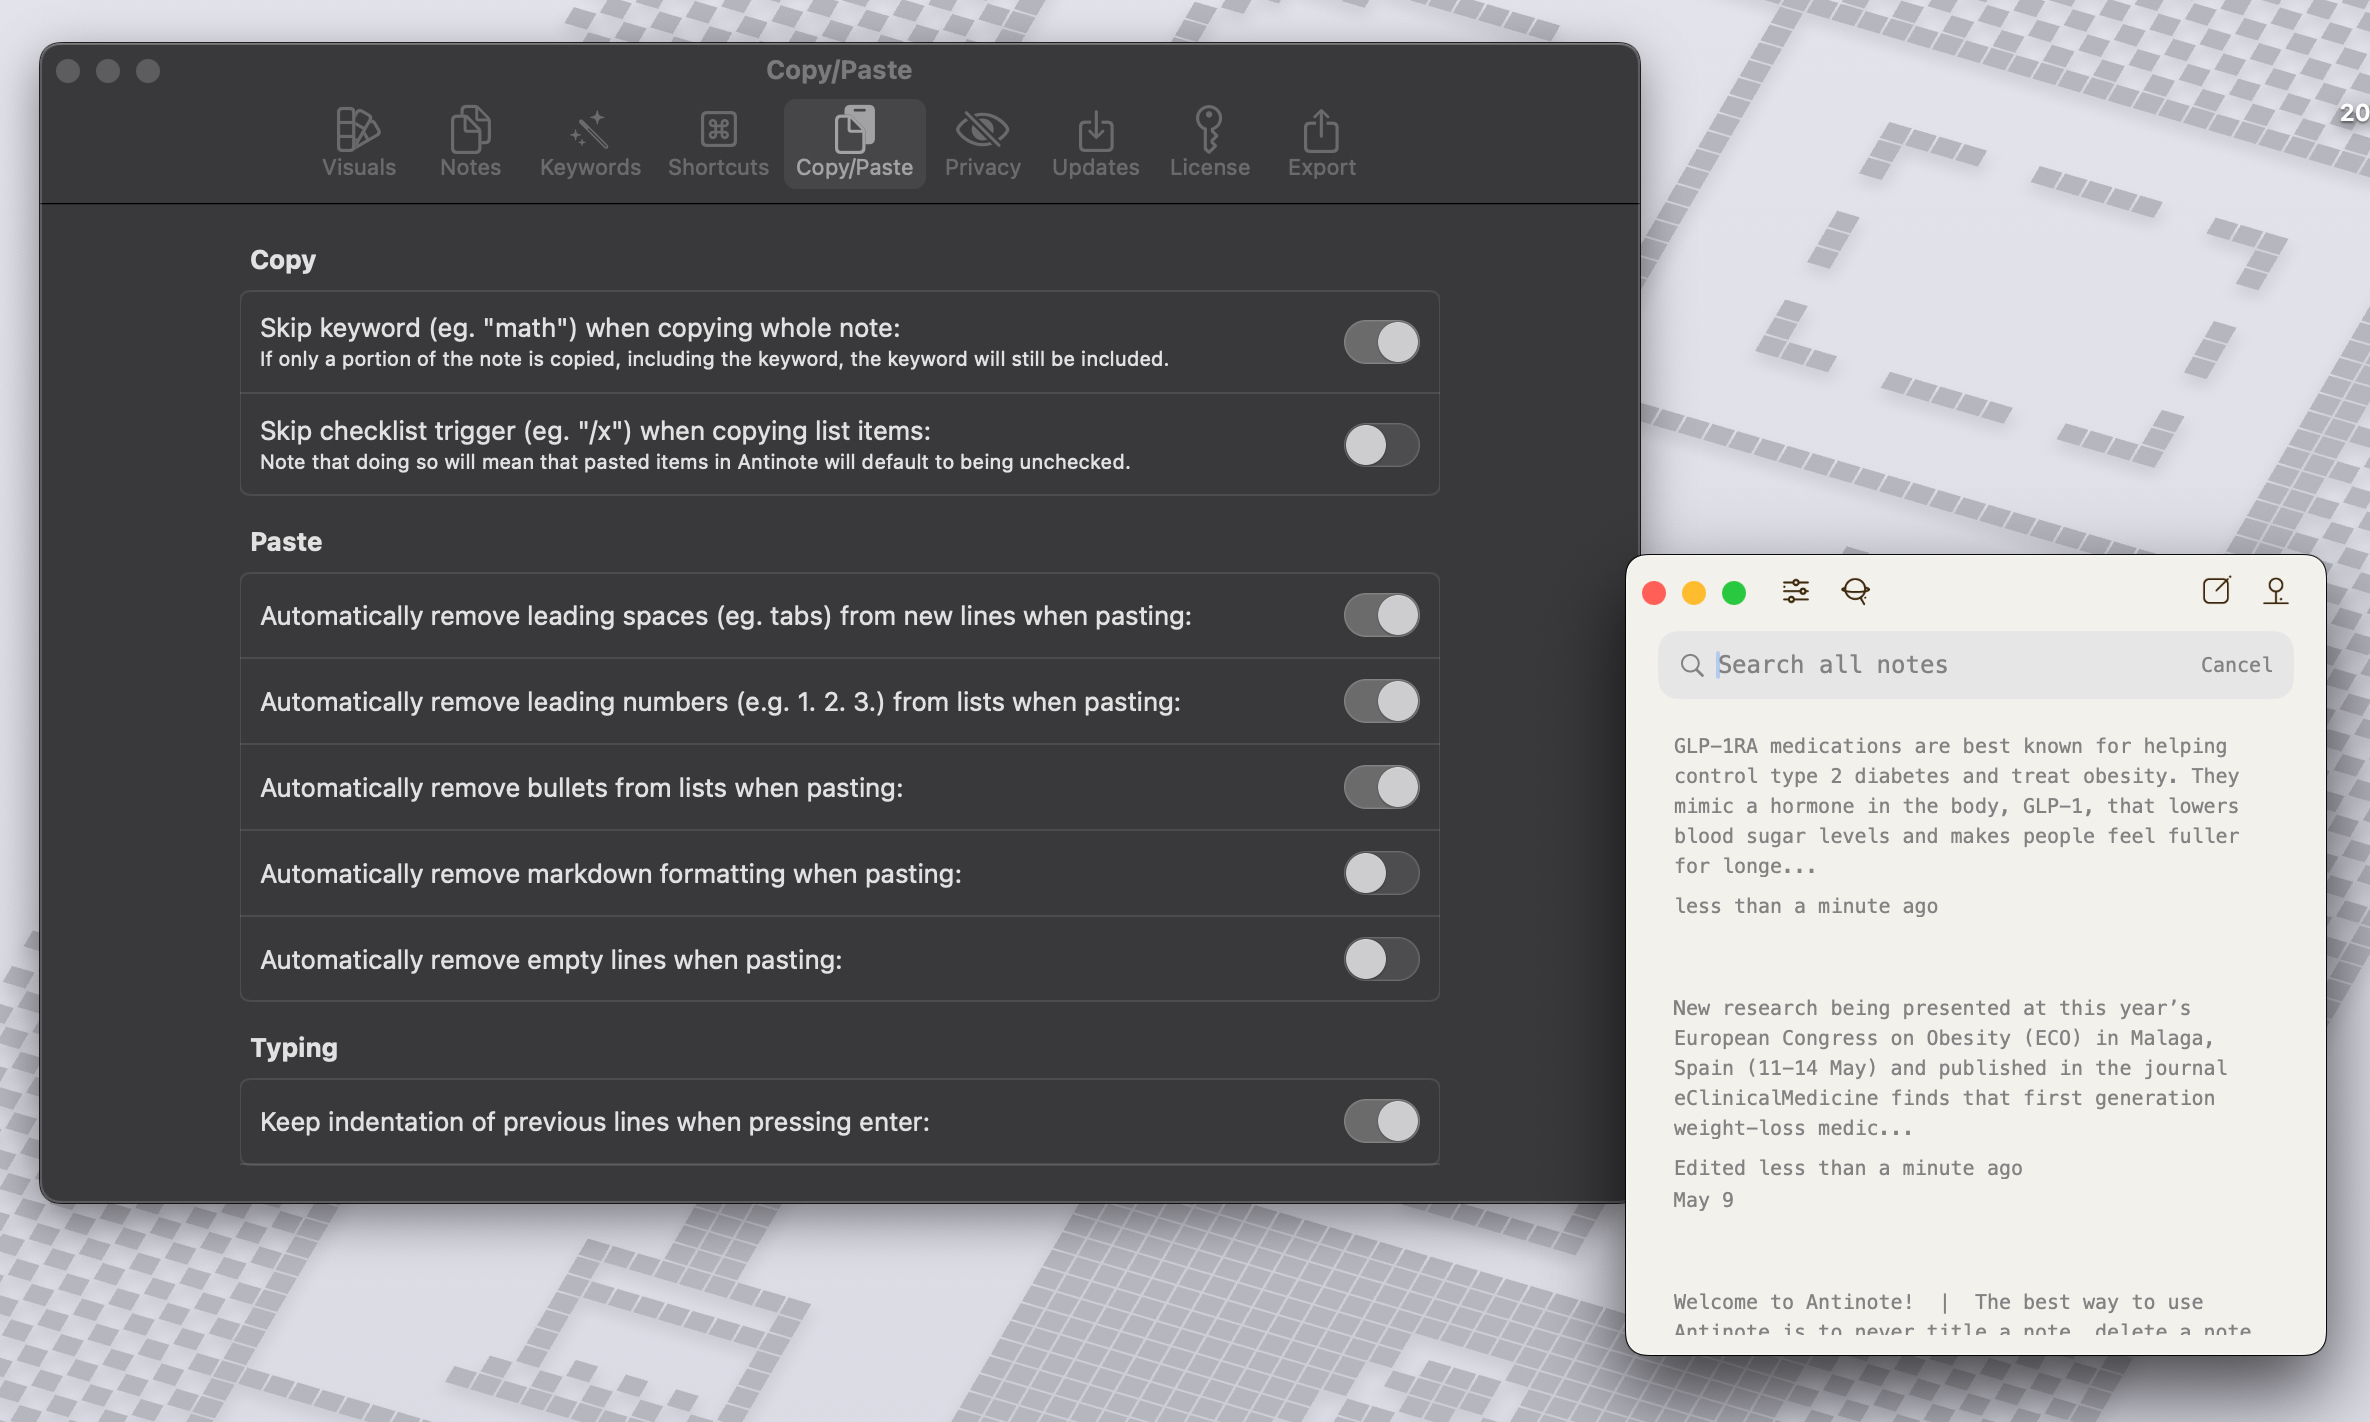
Task: Select the Notes settings icon
Action: tap(470, 141)
